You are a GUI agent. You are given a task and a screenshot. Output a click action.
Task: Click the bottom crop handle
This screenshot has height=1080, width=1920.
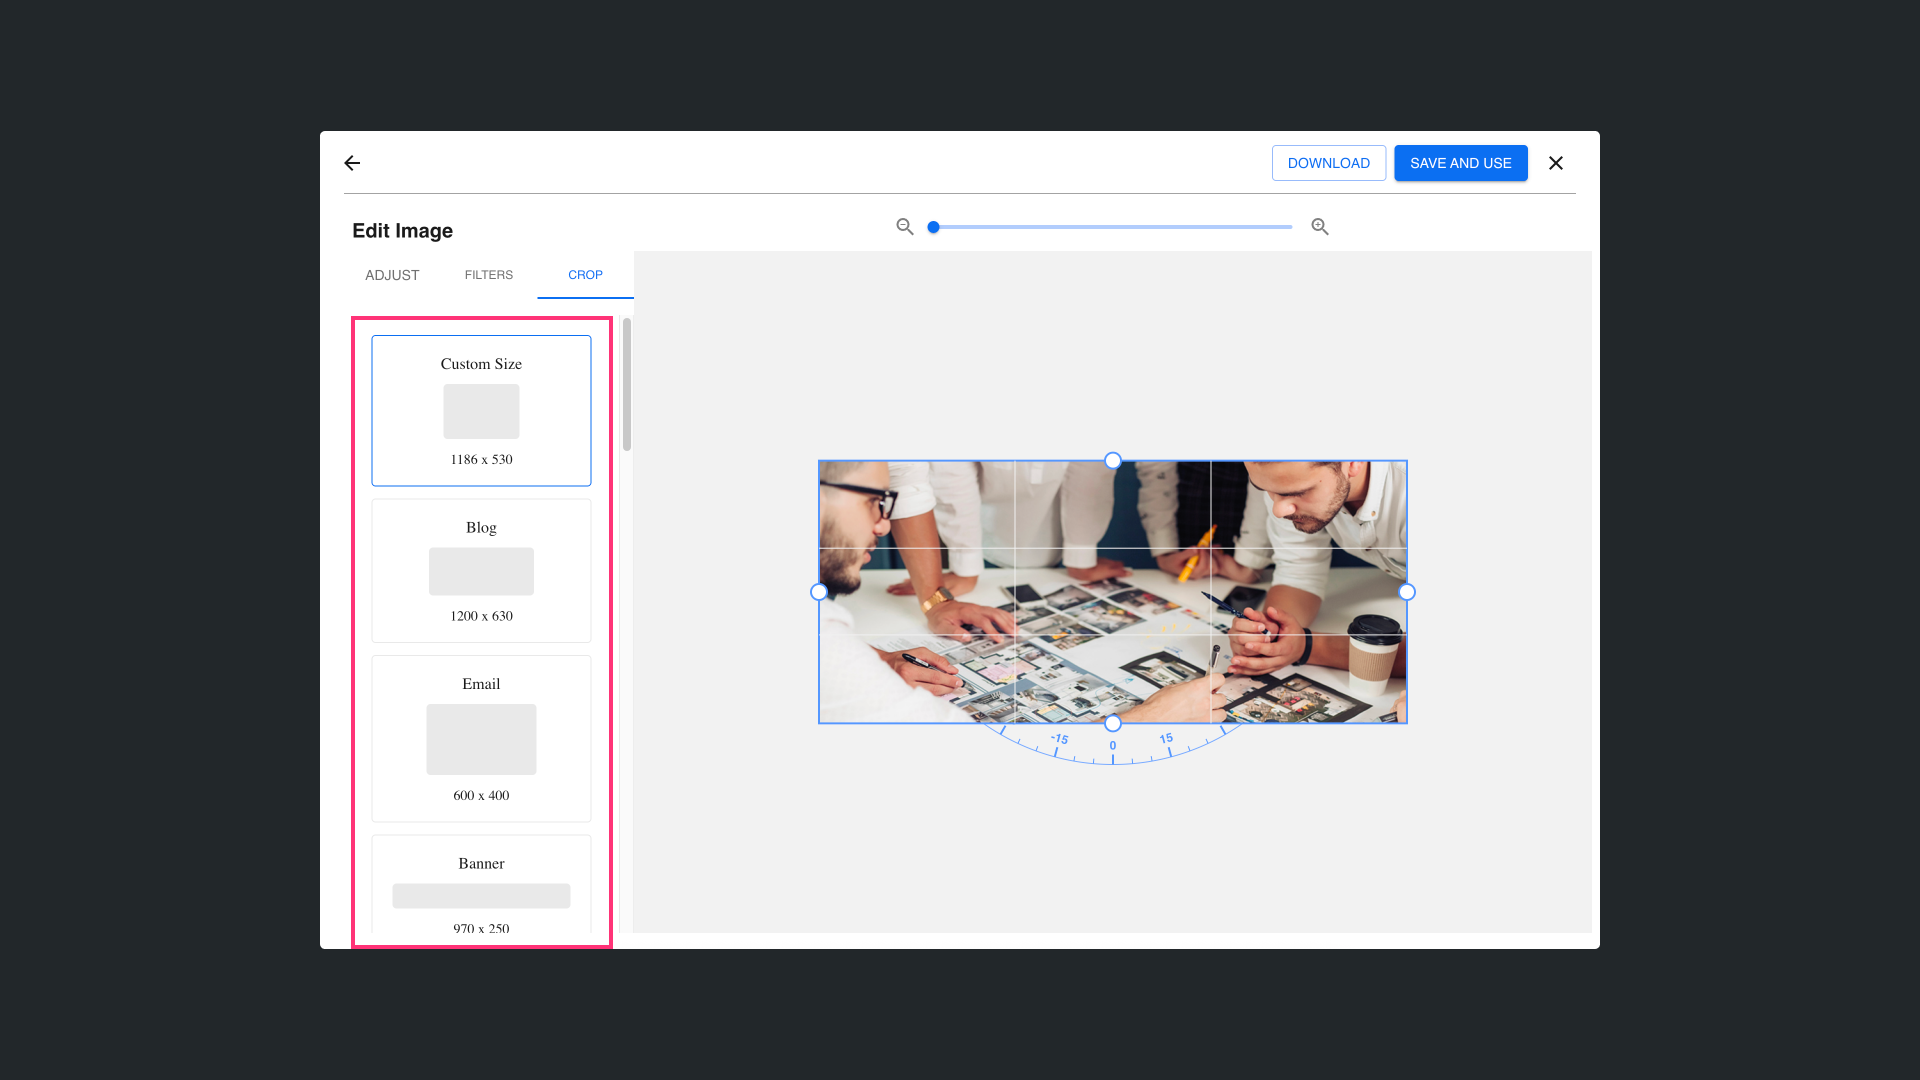(1113, 723)
